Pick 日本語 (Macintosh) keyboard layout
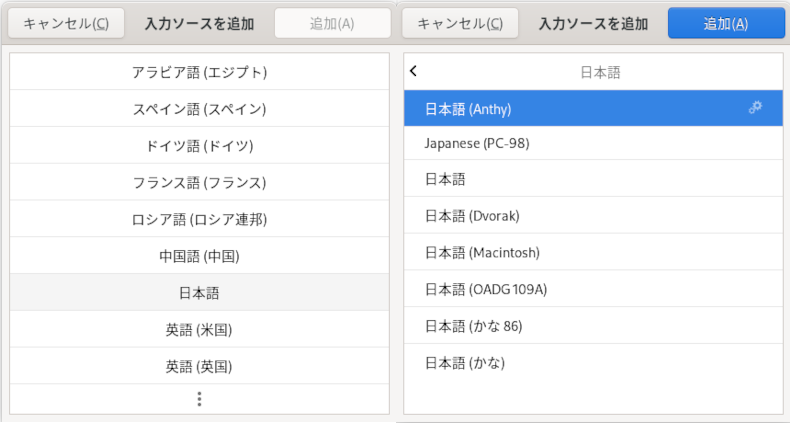Viewport: 790px width, 423px height. tap(594, 252)
